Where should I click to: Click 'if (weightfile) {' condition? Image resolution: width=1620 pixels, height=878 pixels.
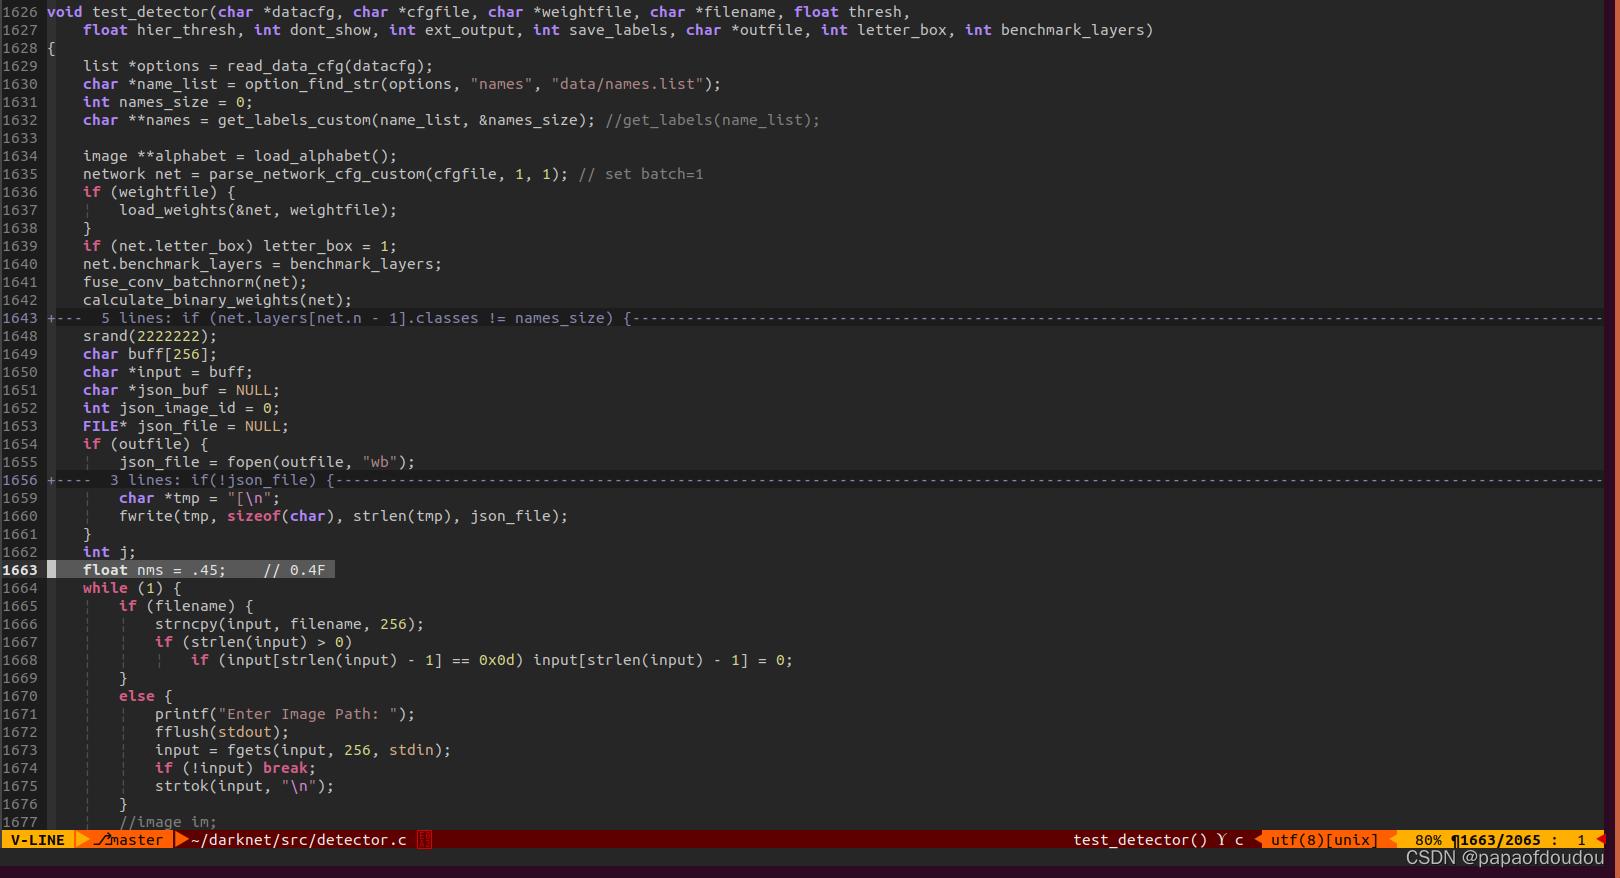tap(159, 192)
